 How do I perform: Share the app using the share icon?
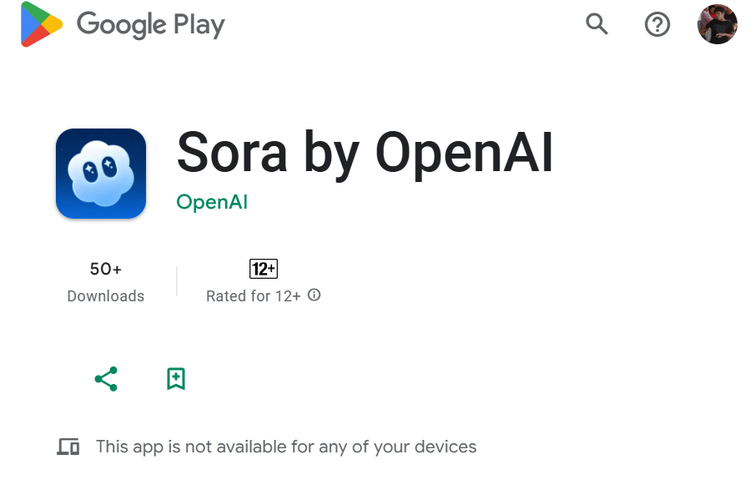tap(106, 379)
